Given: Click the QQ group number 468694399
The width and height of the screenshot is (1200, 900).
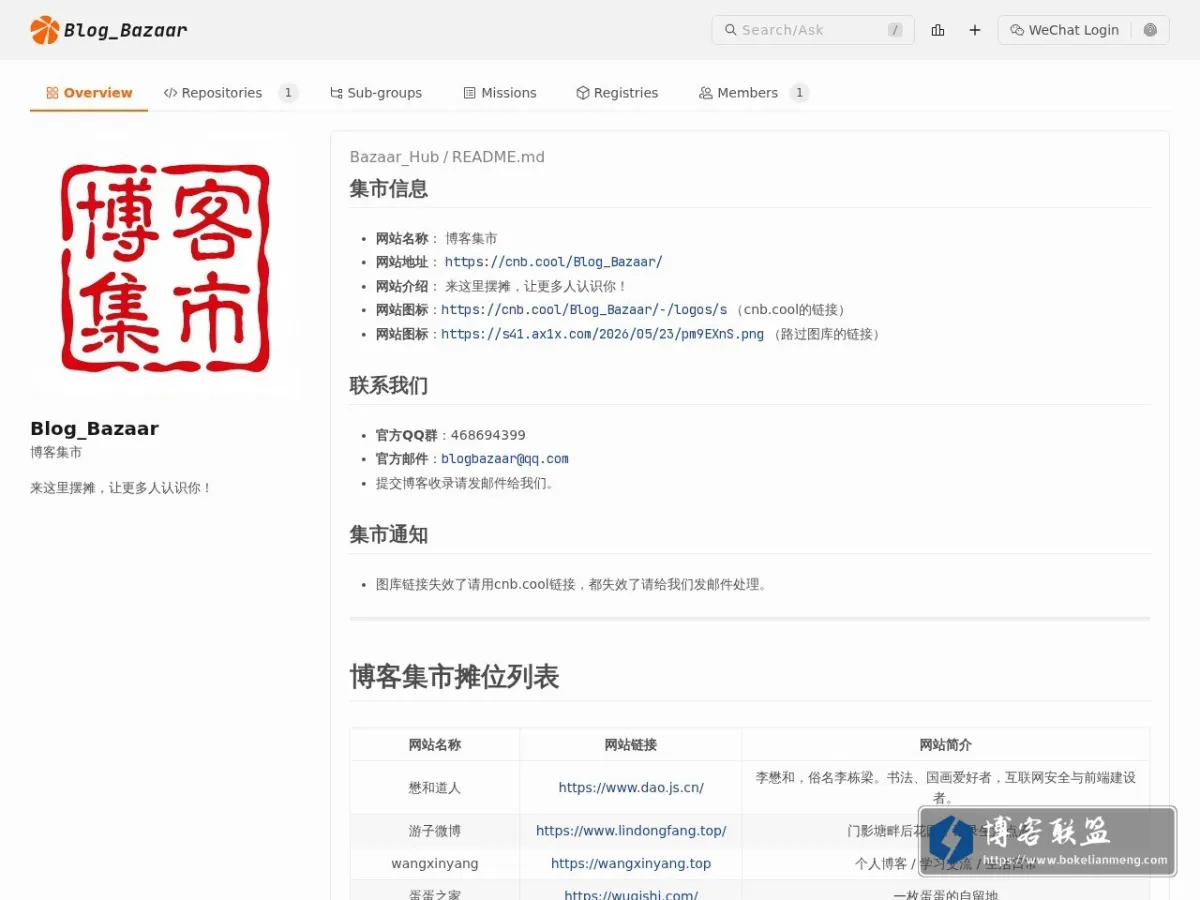Looking at the screenshot, I should click(488, 435).
